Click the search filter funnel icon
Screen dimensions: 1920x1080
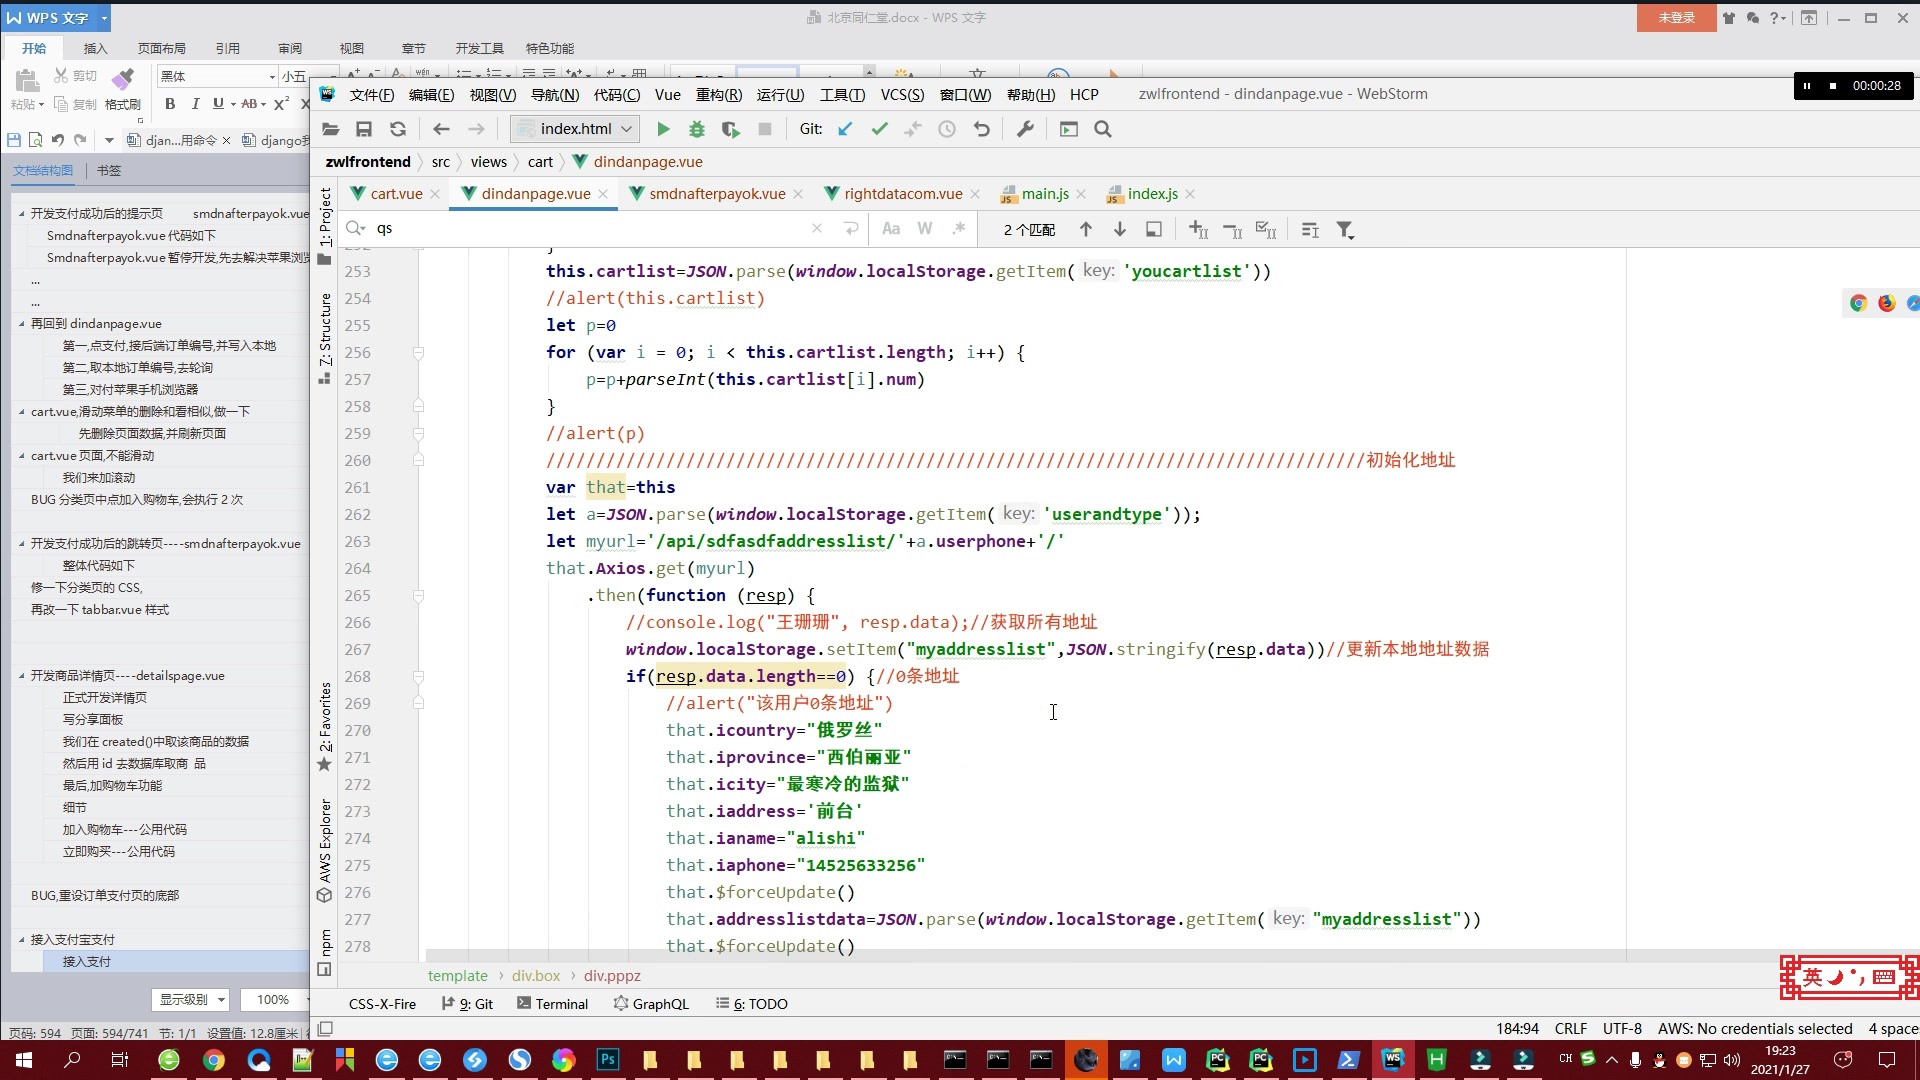pos(1345,230)
